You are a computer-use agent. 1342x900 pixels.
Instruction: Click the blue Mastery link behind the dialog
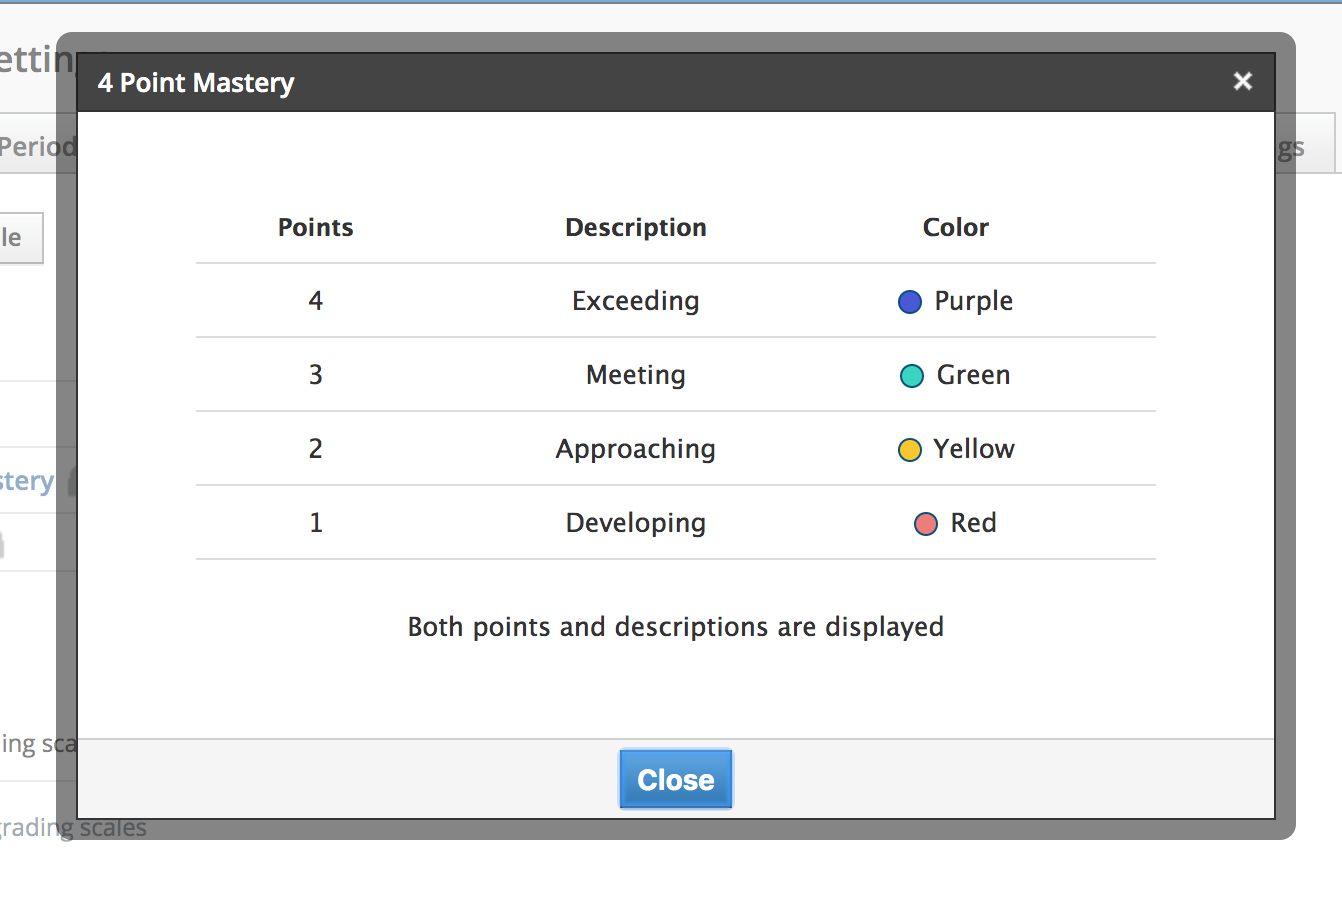click(x=27, y=481)
